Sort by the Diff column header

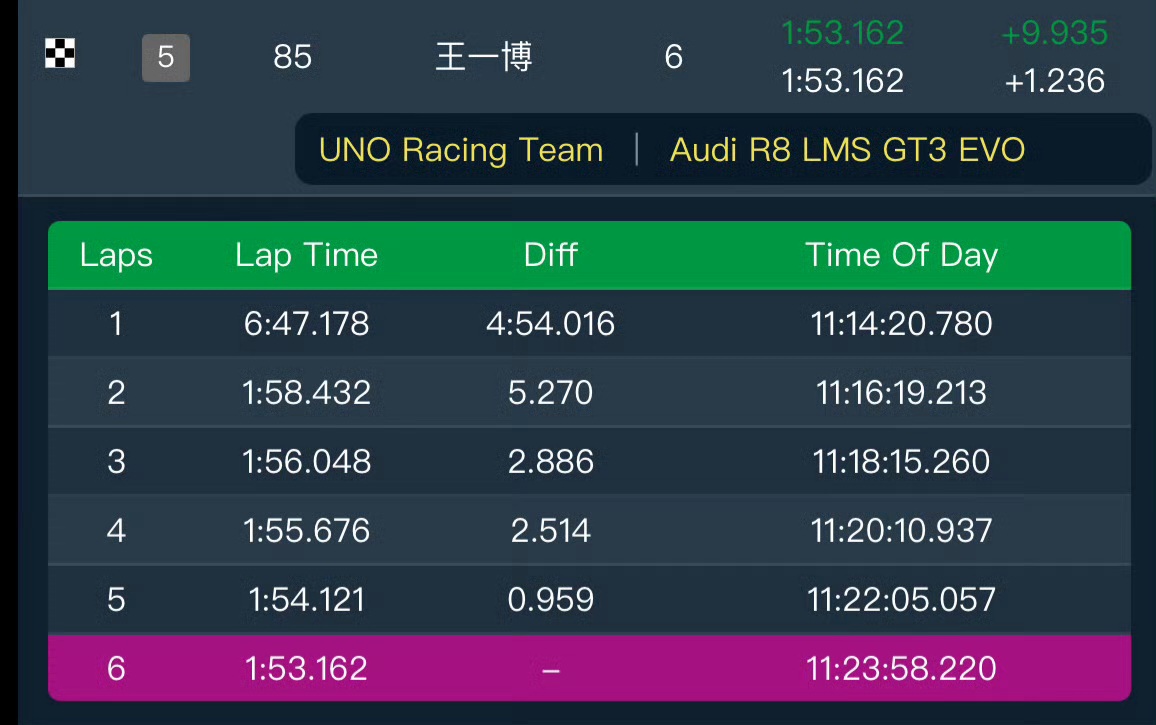tap(550, 255)
